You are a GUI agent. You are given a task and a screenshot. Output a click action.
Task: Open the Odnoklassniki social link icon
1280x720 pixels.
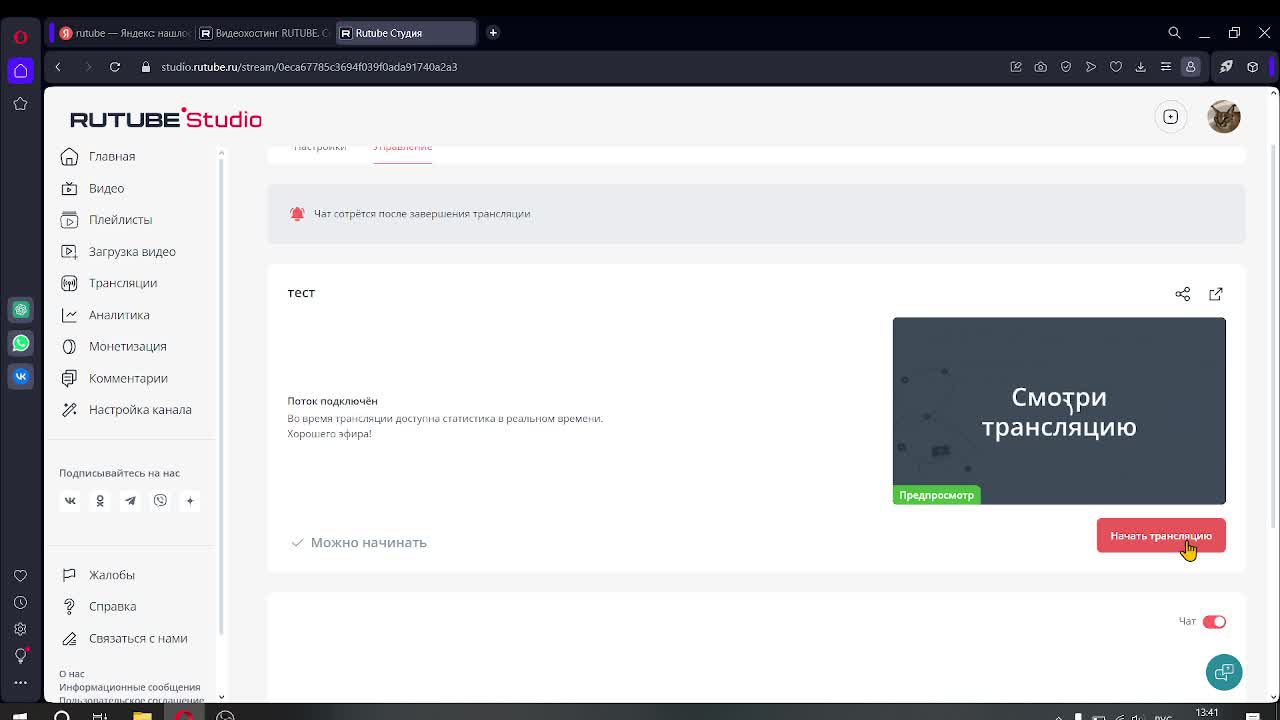pyautogui.click(x=100, y=501)
